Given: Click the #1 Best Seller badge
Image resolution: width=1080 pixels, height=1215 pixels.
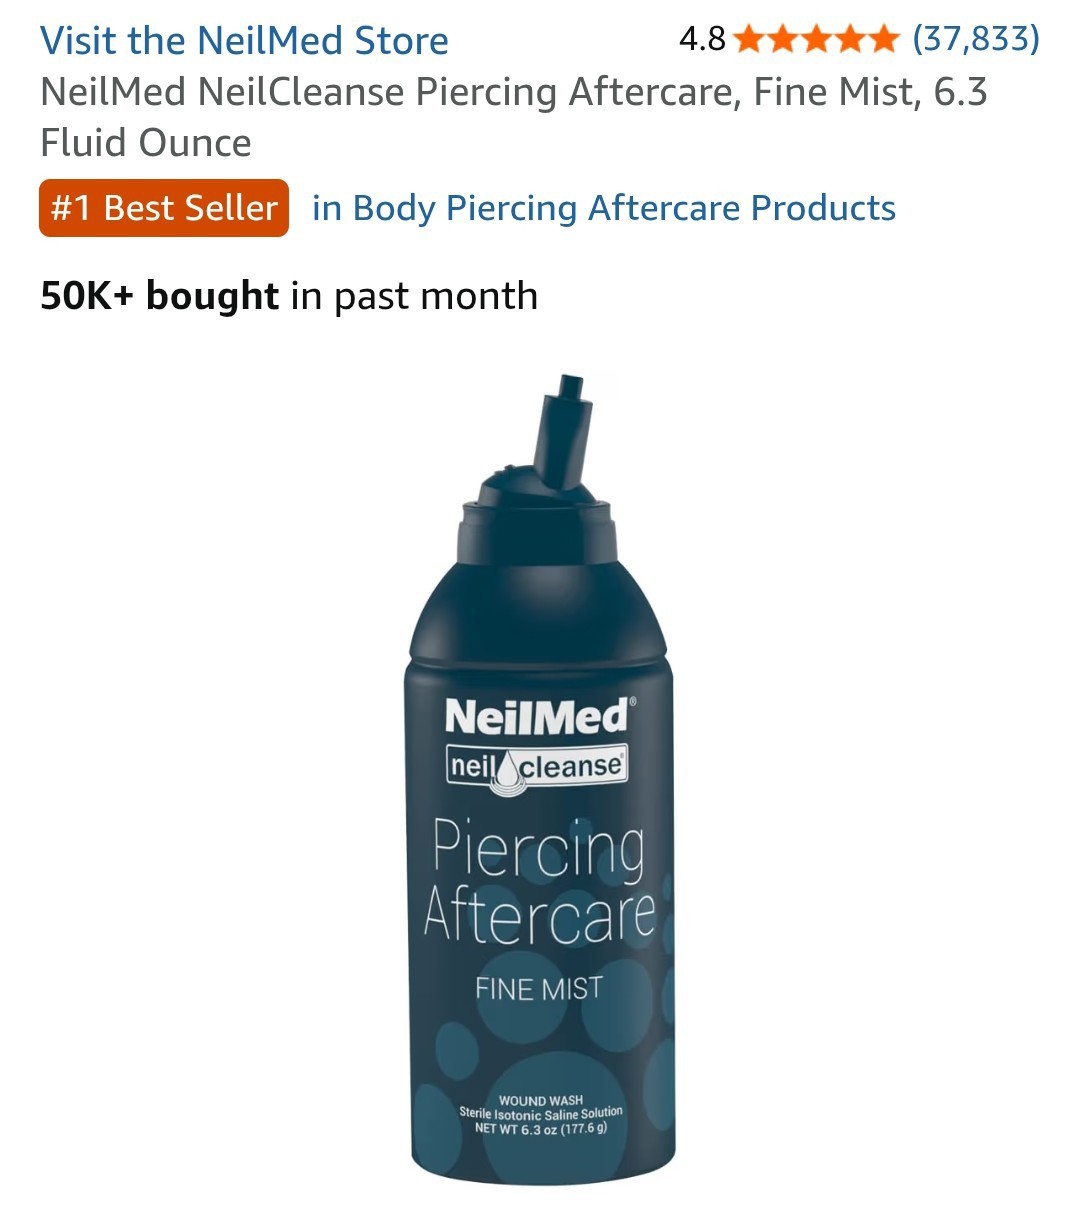Looking at the screenshot, I should [x=164, y=208].
